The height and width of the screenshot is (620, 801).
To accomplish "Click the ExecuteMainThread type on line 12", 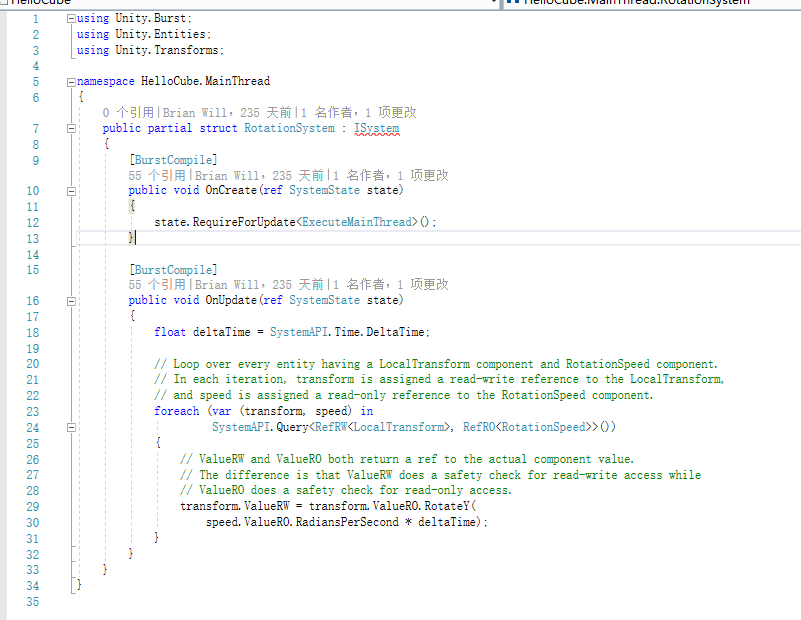I will pos(357,222).
